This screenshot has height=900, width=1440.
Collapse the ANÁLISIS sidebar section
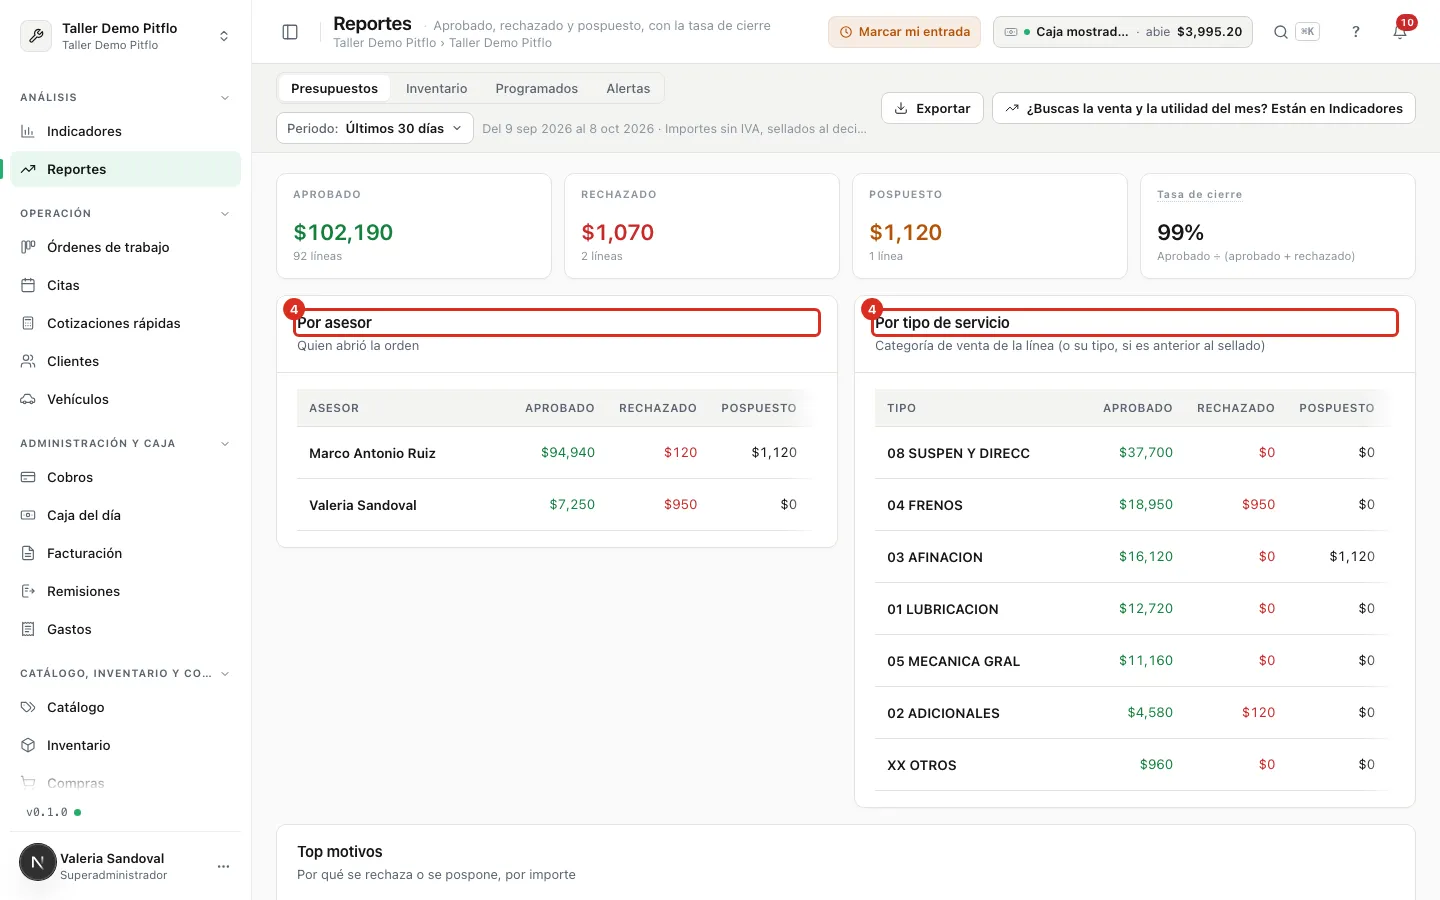[x=225, y=98]
